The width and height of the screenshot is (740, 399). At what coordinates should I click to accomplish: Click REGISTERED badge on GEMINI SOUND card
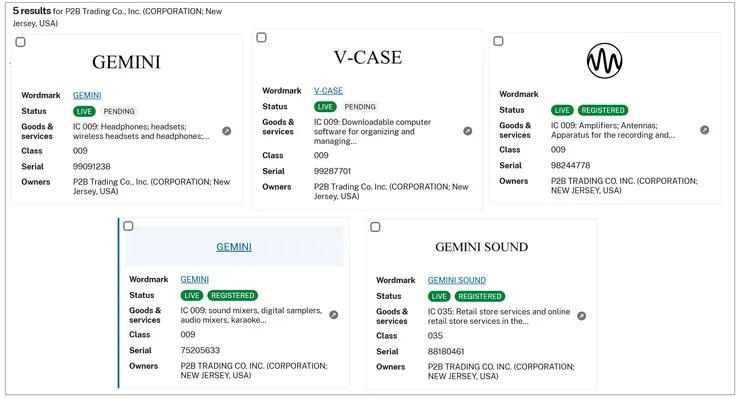point(479,297)
